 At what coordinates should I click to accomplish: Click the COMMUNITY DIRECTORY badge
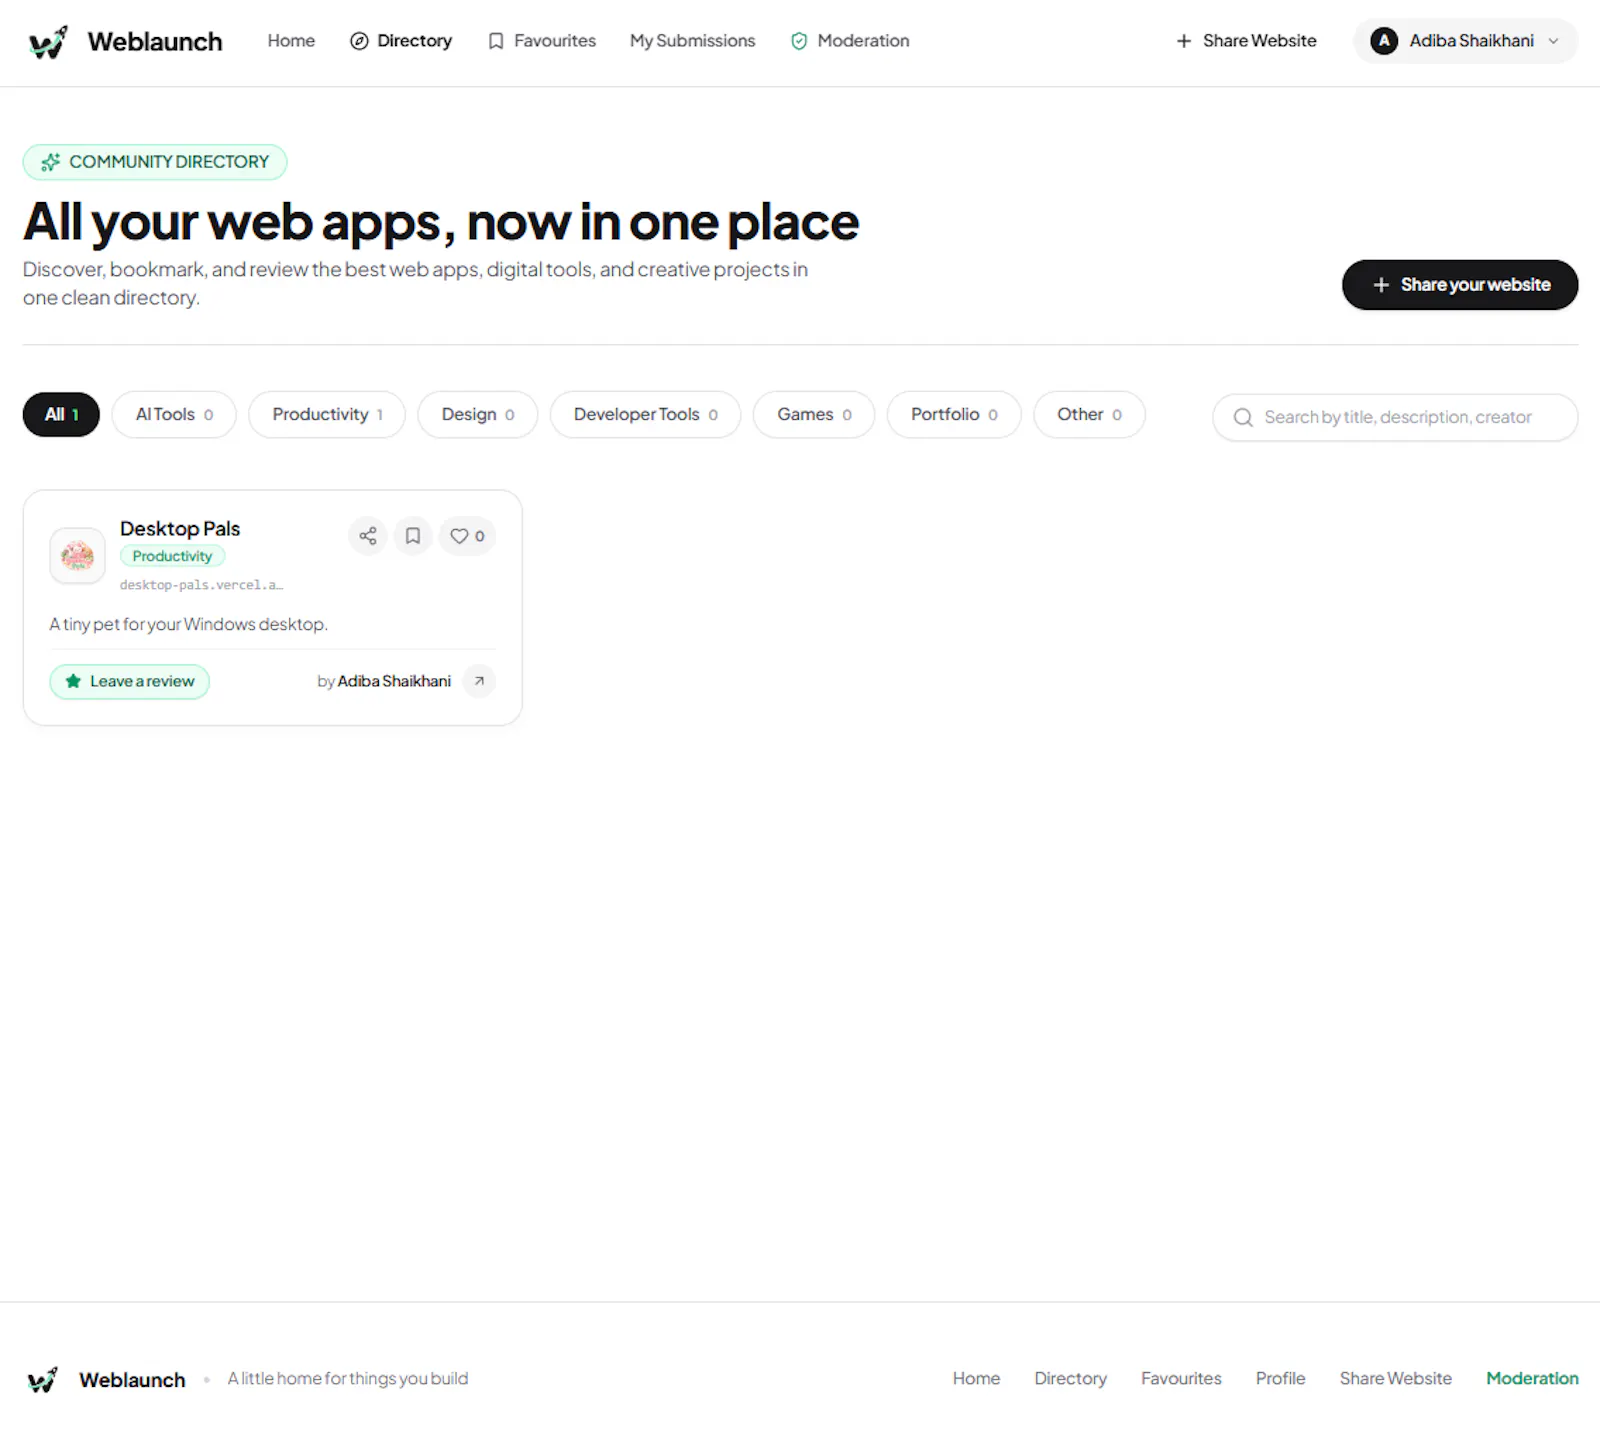pos(155,162)
